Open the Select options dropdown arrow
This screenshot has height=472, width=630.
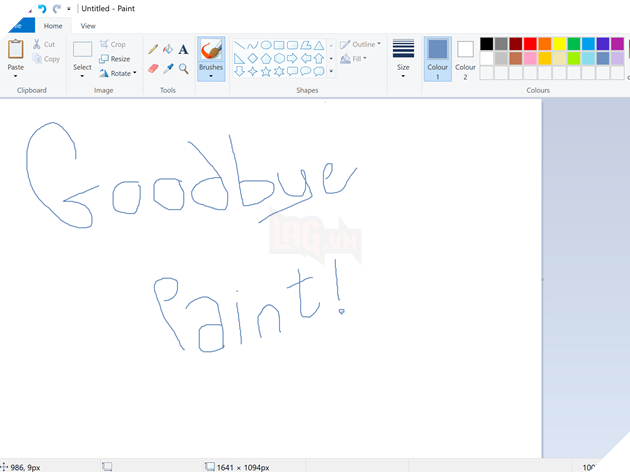click(82, 76)
